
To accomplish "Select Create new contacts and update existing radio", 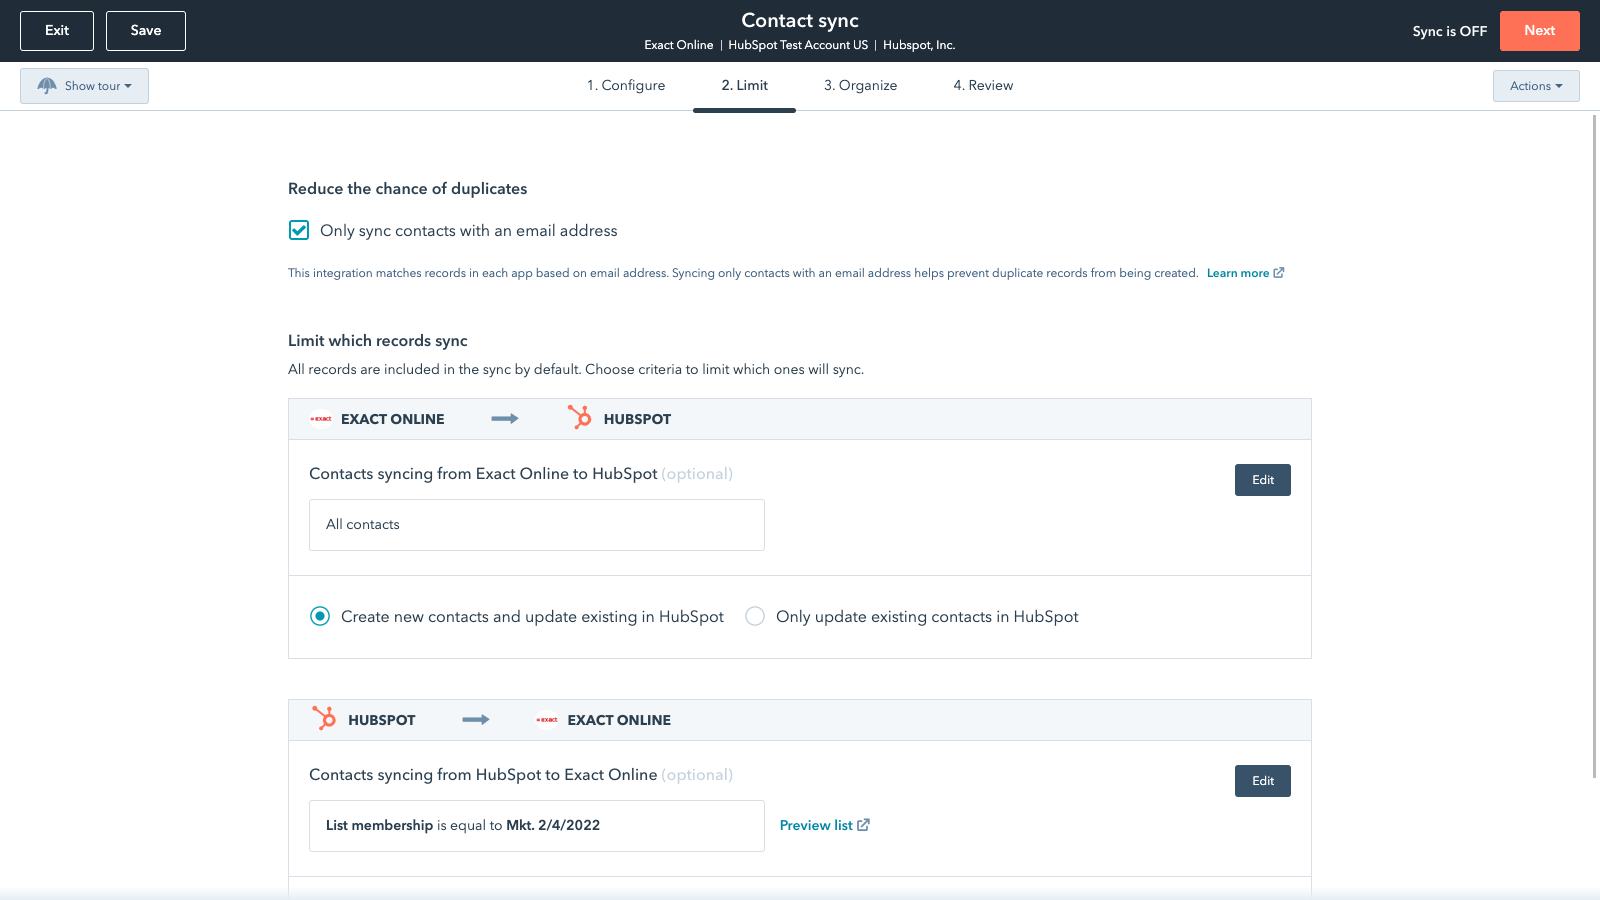I will 320,617.
